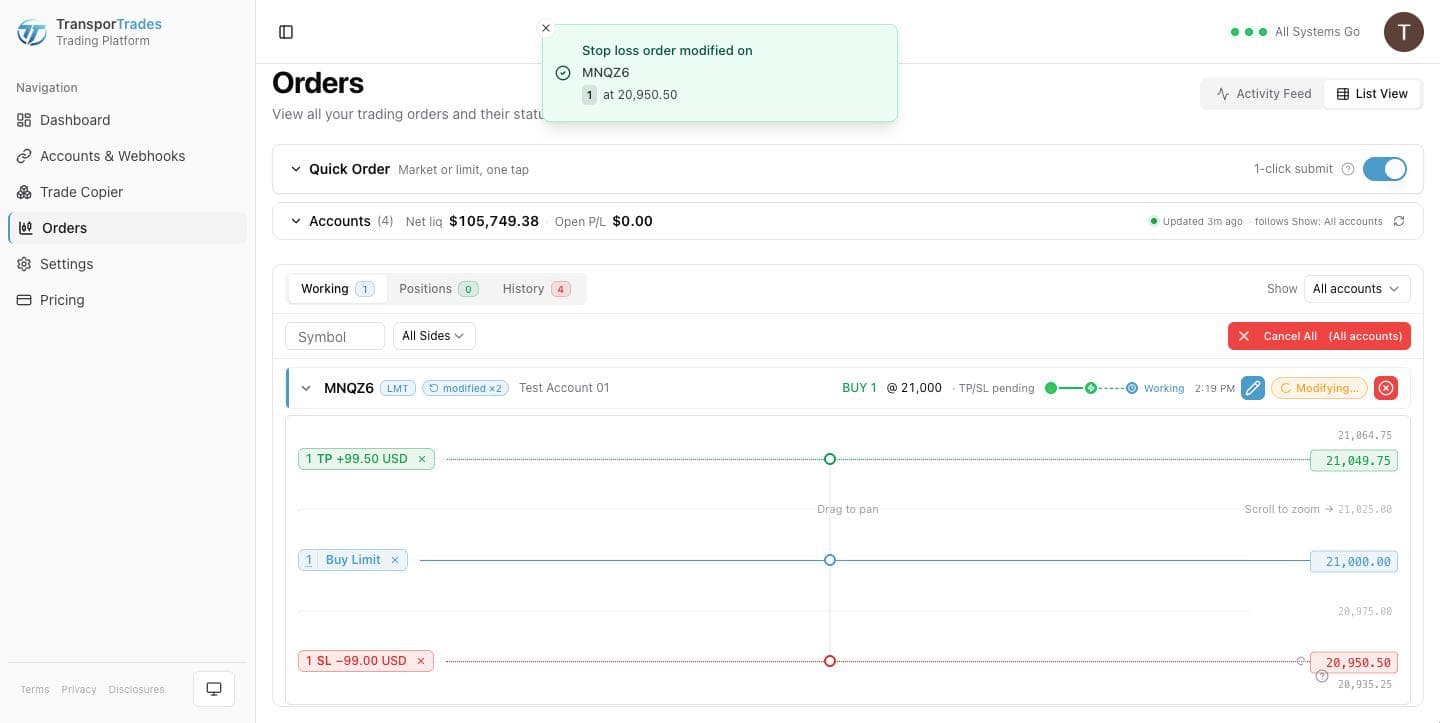Collapse the MNQZ6 order row

tap(306, 388)
